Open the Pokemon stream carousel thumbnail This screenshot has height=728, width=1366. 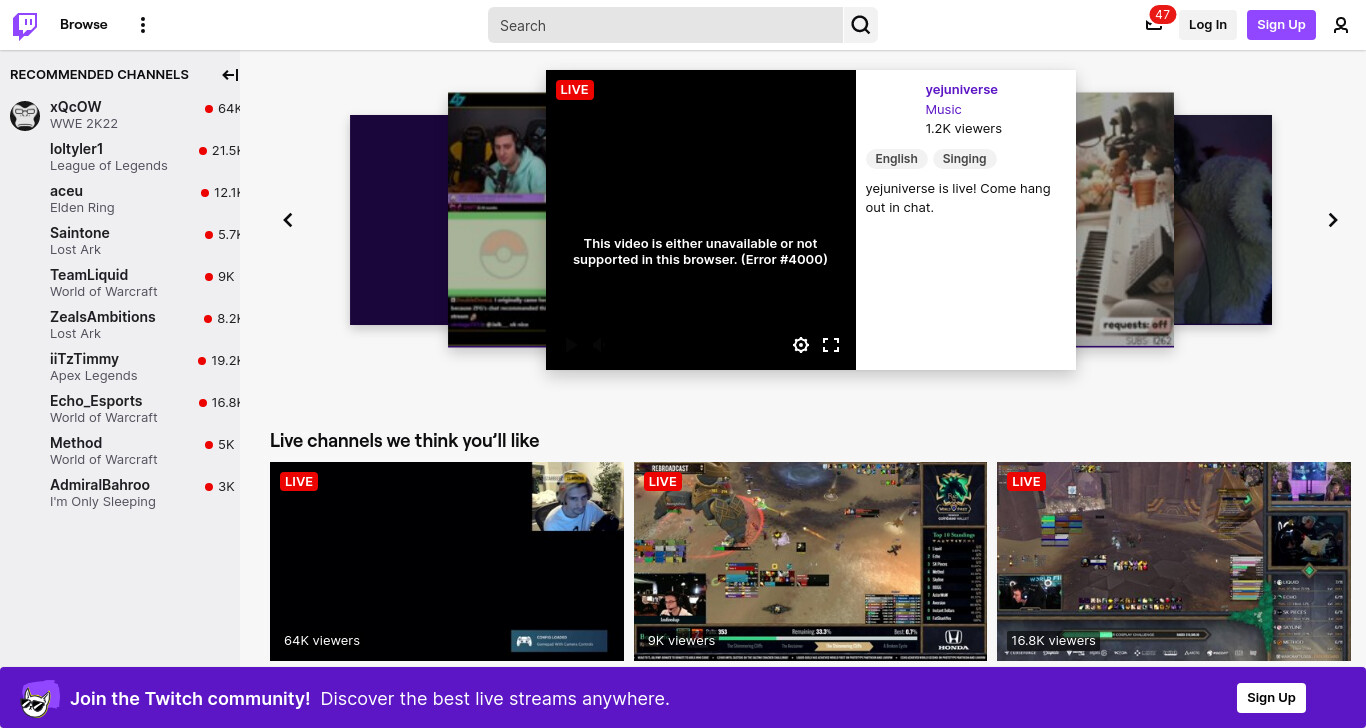[496, 220]
